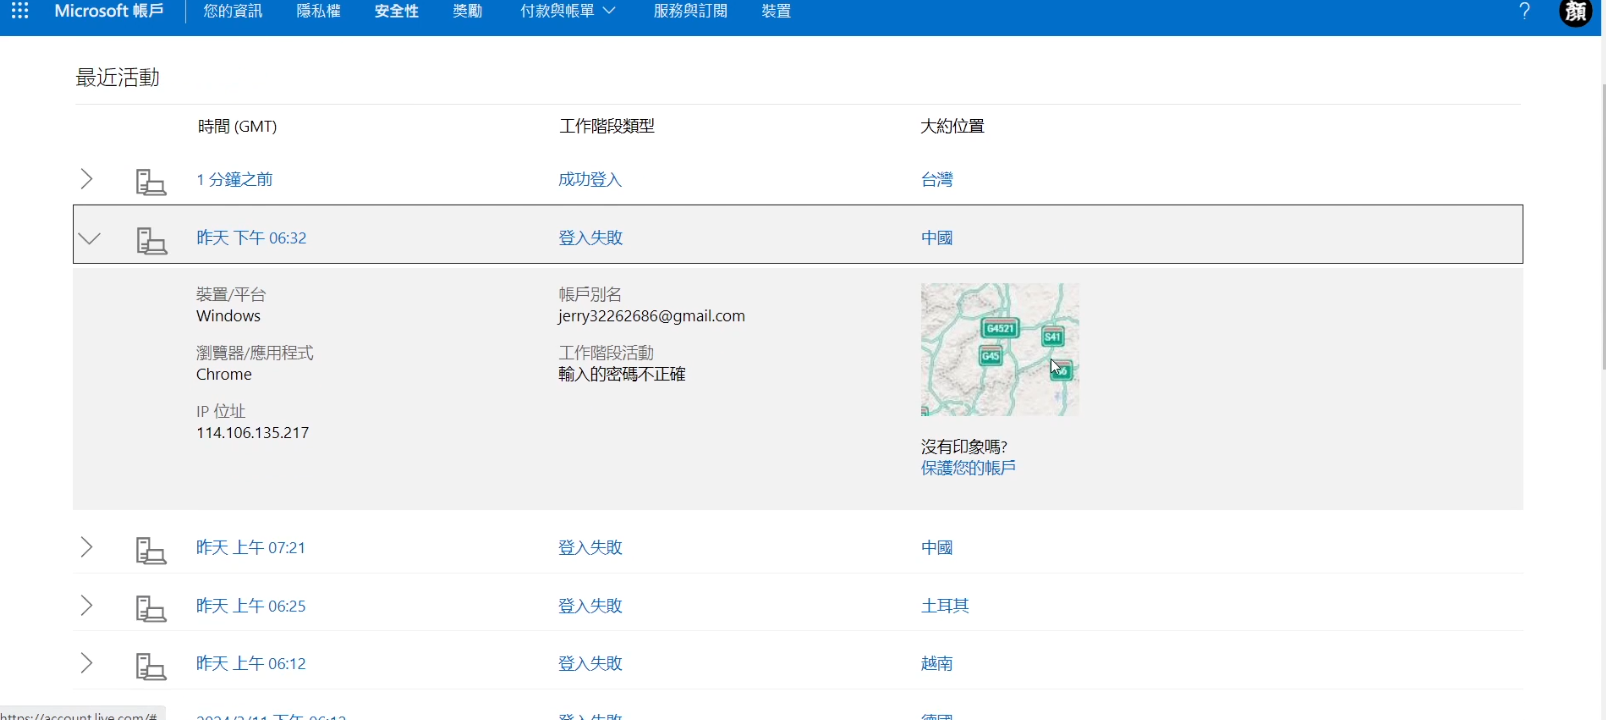Image resolution: width=1606 pixels, height=720 pixels.
Task: Click the alias jerry32262686@gmail.com
Action: 651,316
